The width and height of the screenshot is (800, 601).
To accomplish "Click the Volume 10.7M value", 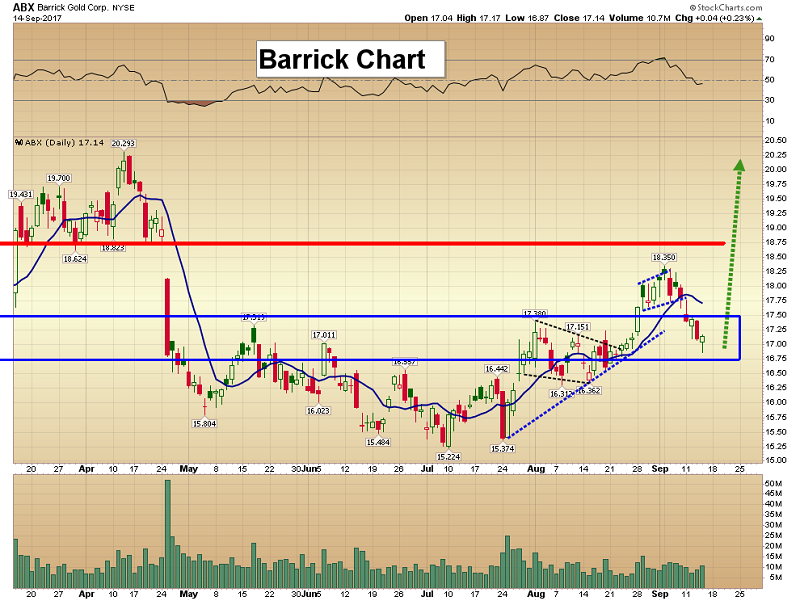I will coord(640,18).
